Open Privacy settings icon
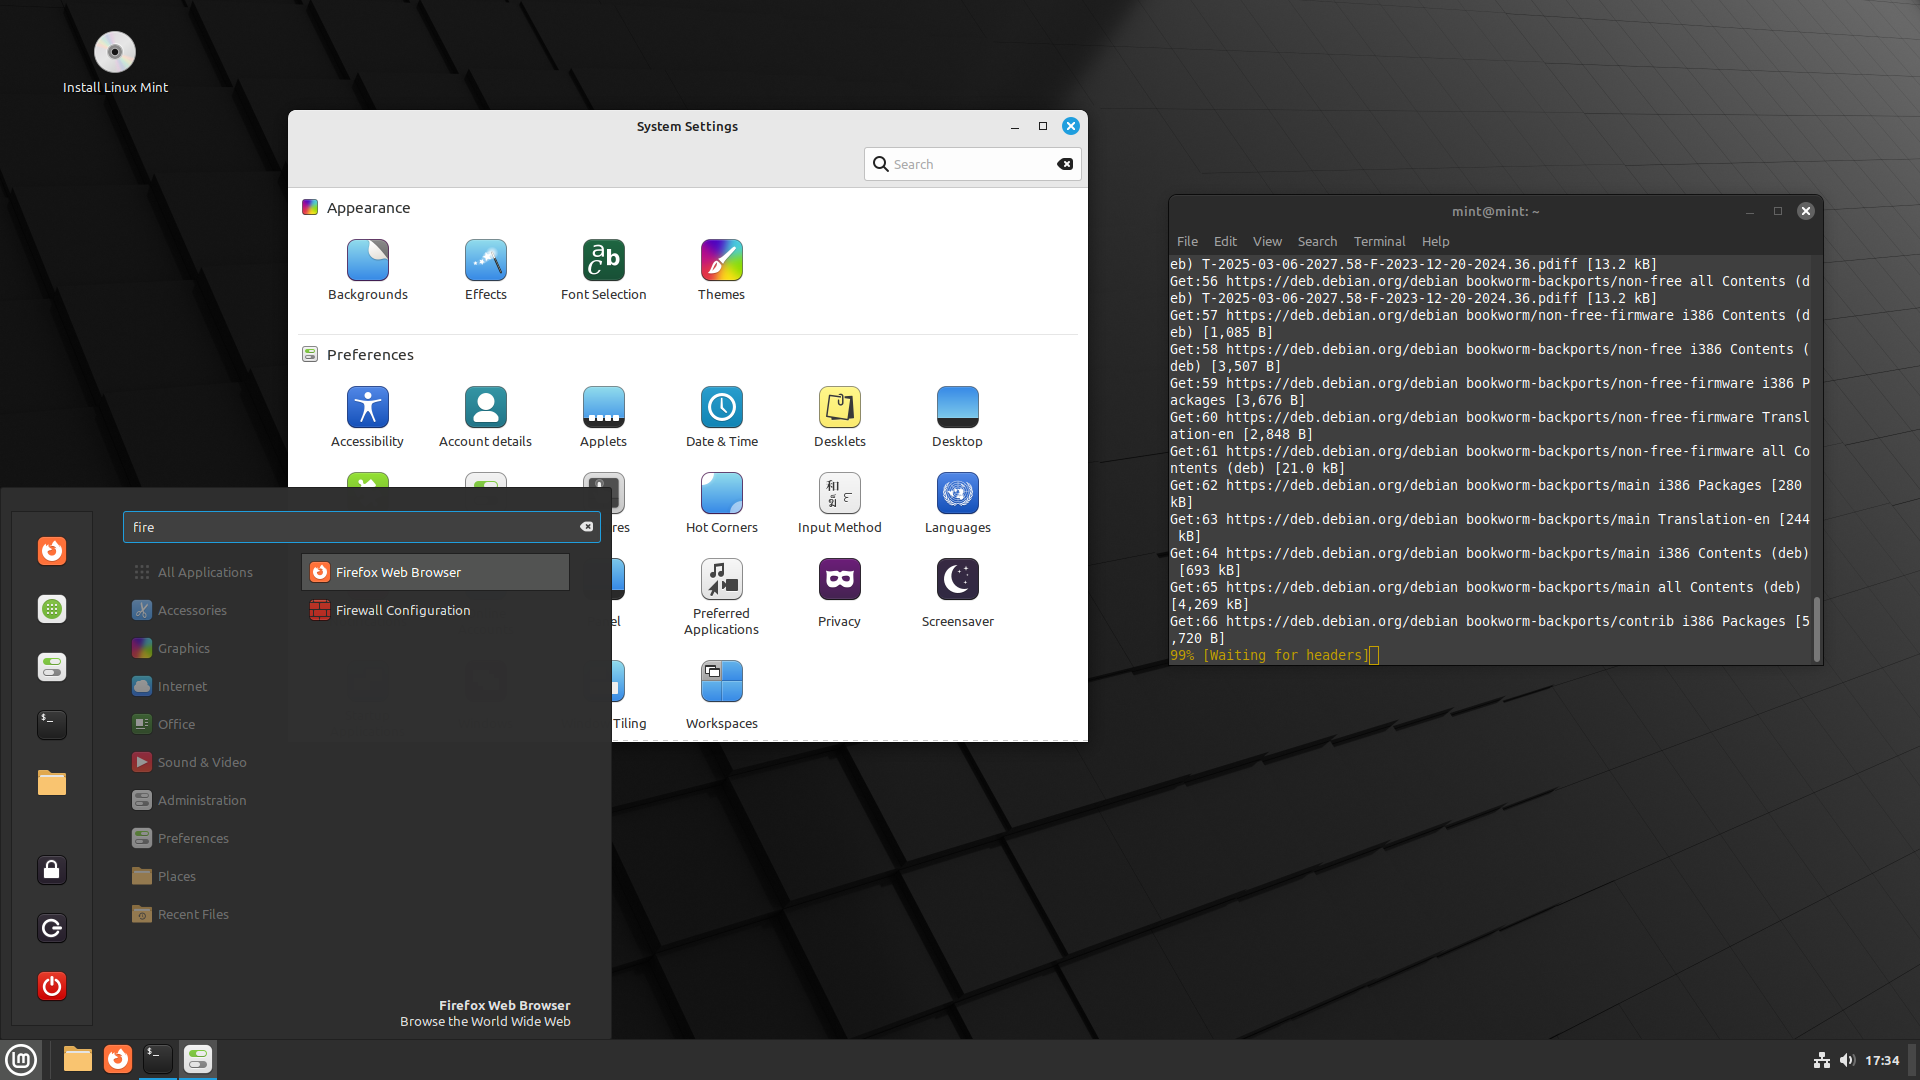 point(839,581)
